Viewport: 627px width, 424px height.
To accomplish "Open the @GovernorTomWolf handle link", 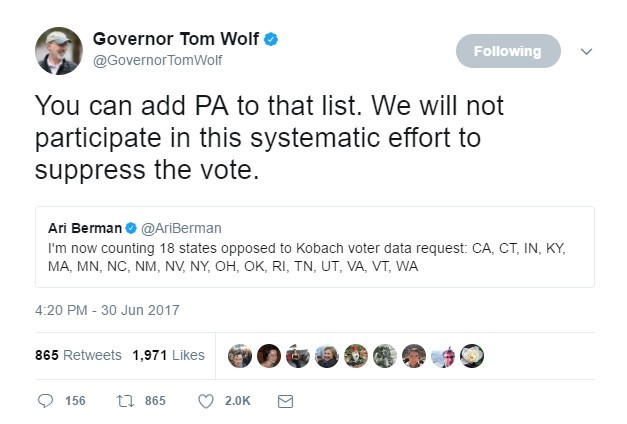I will [157, 60].
